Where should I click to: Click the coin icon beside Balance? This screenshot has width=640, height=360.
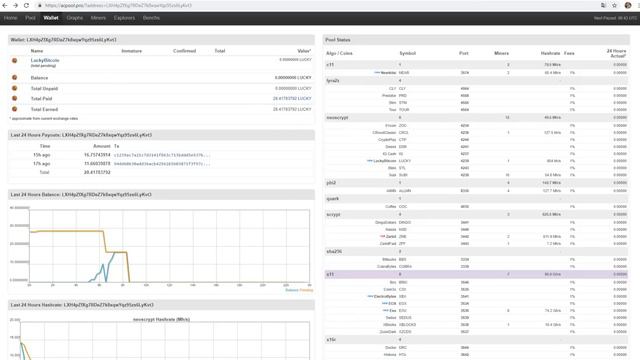click(x=14, y=78)
